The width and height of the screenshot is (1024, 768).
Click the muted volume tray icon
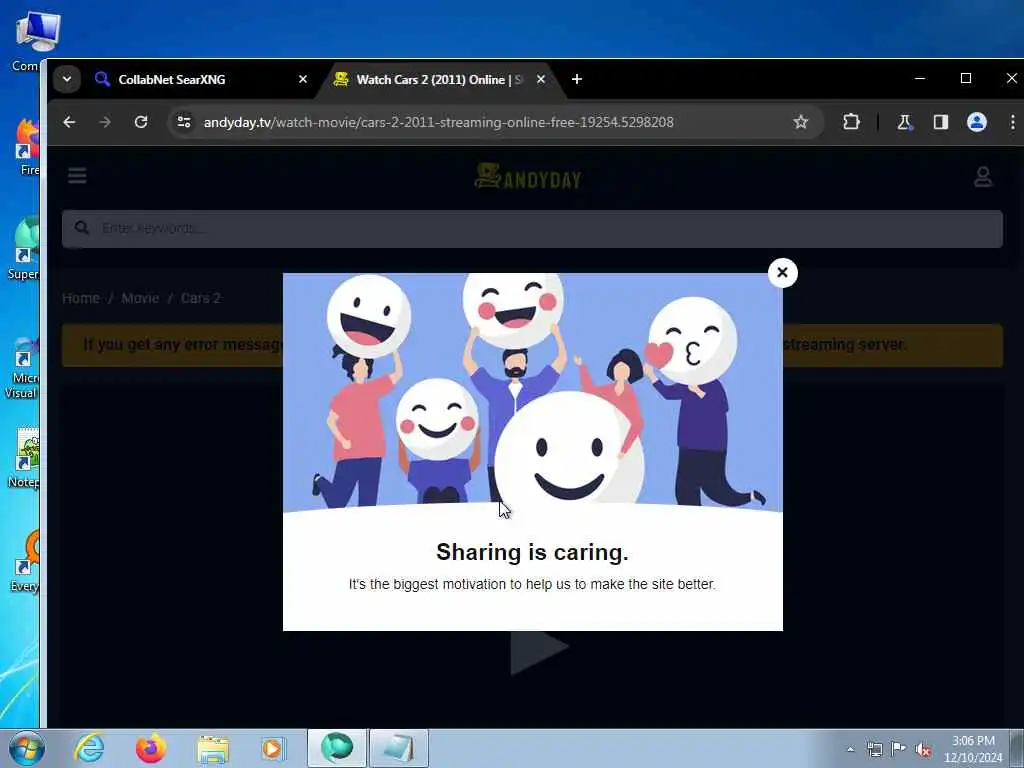pos(923,750)
